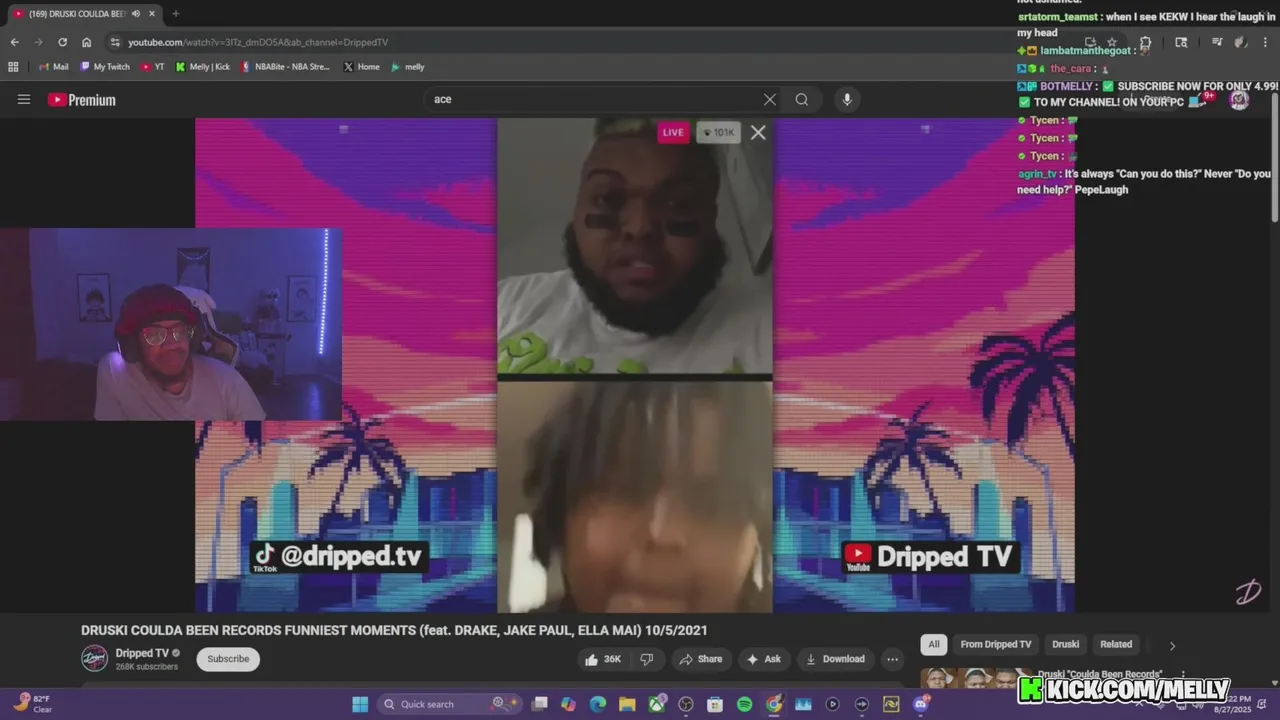Open the Windows Start menu
The width and height of the screenshot is (1280, 720).
coord(360,704)
